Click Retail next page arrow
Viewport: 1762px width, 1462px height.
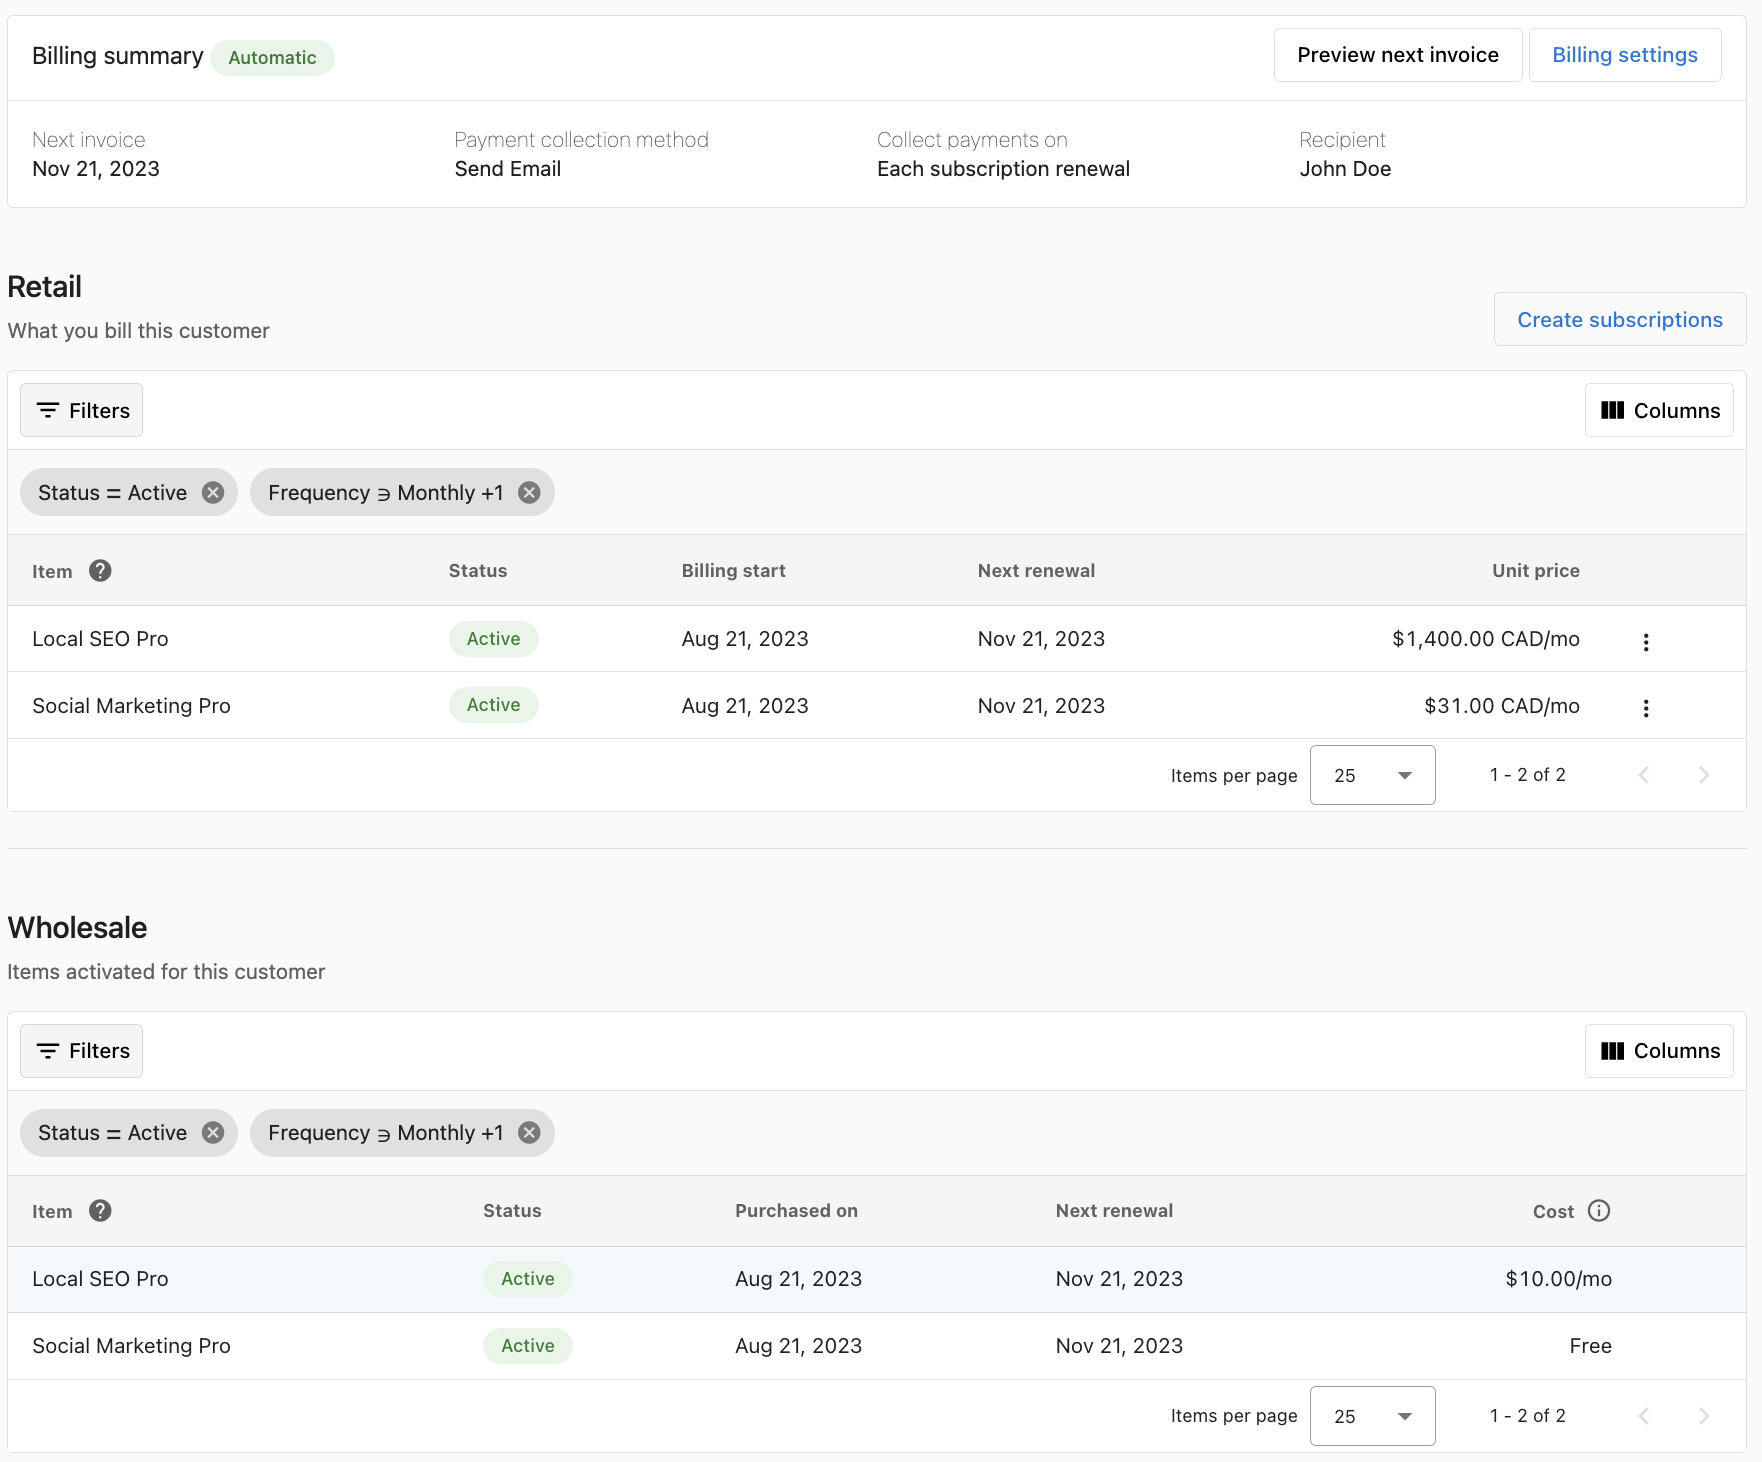[x=1704, y=775]
